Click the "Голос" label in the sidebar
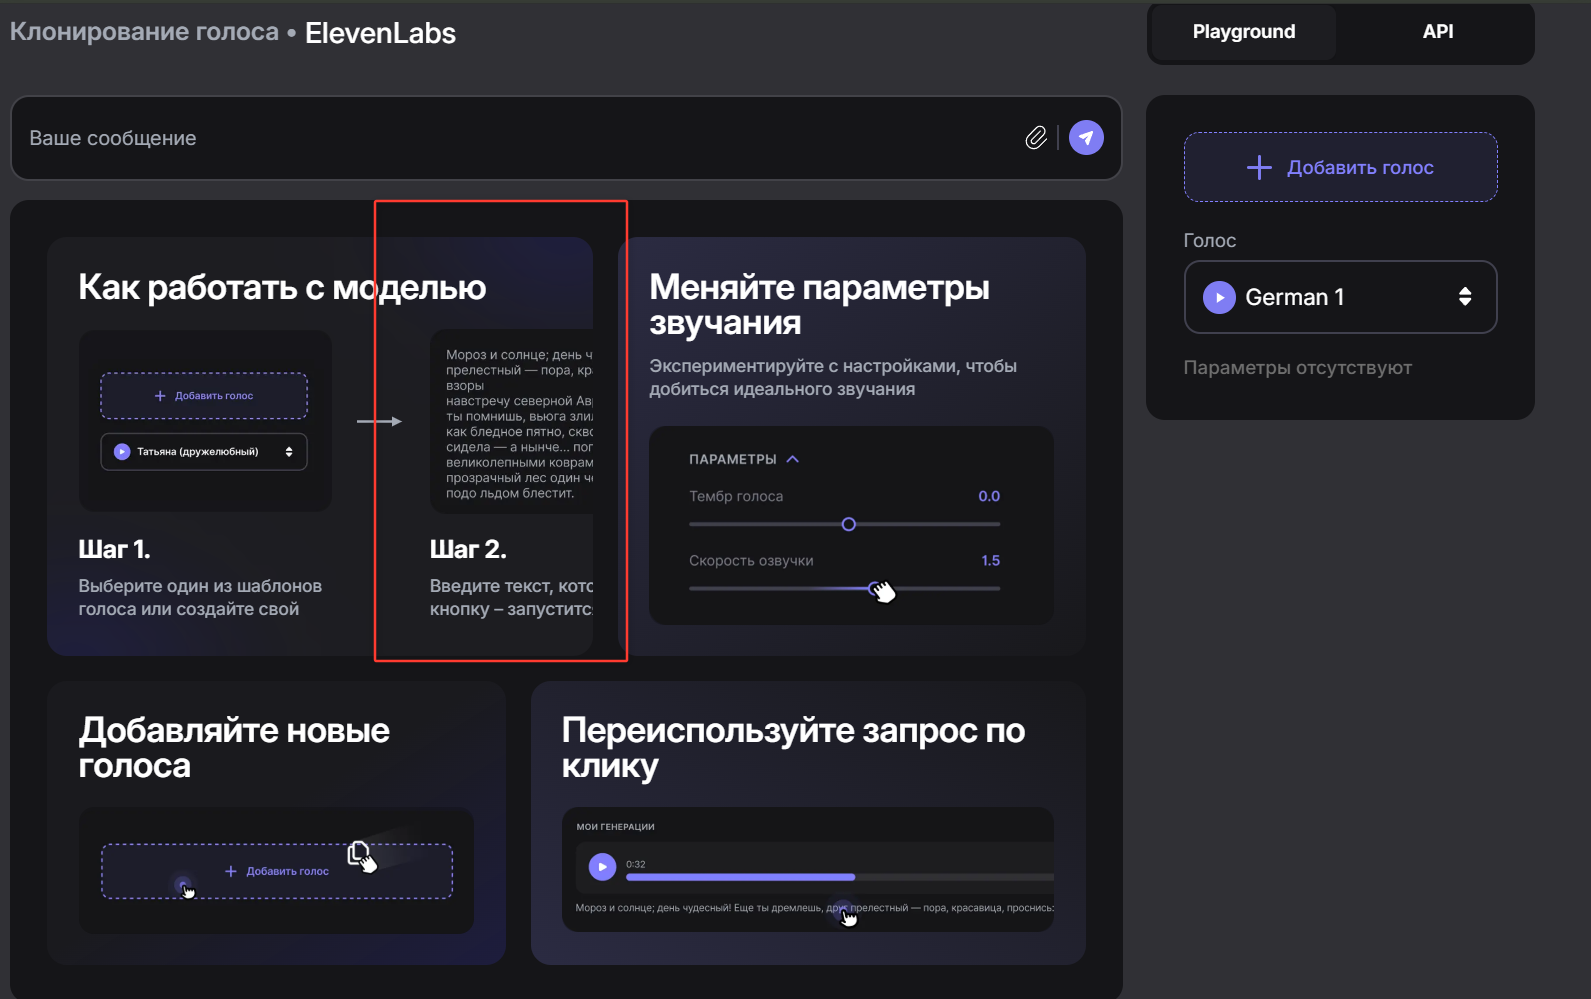This screenshot has width=1591, height=999. pos(1210,240)
